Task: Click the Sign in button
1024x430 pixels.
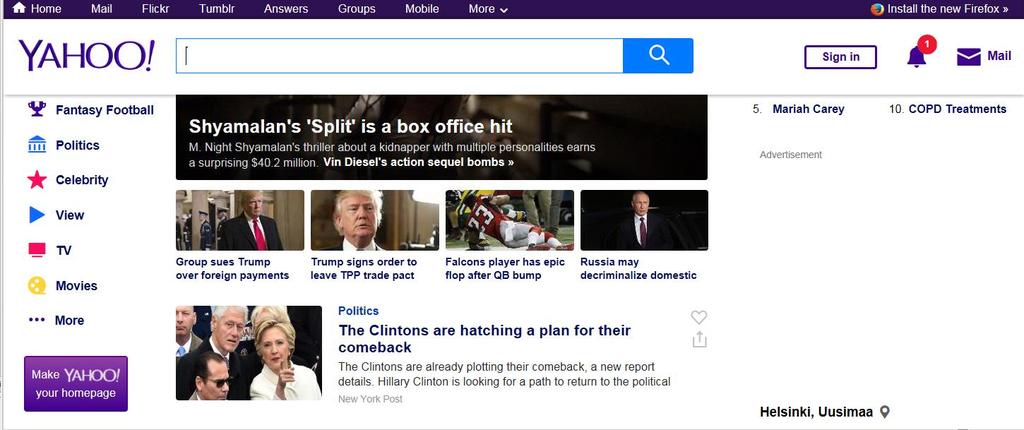Action: (840, 57)
